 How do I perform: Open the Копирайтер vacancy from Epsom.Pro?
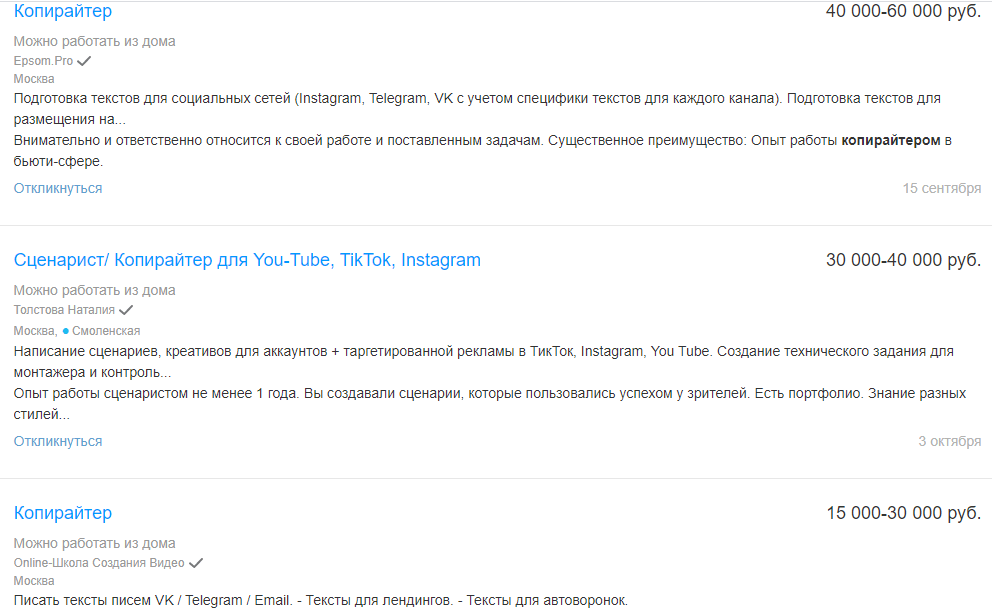click(63, 12)
